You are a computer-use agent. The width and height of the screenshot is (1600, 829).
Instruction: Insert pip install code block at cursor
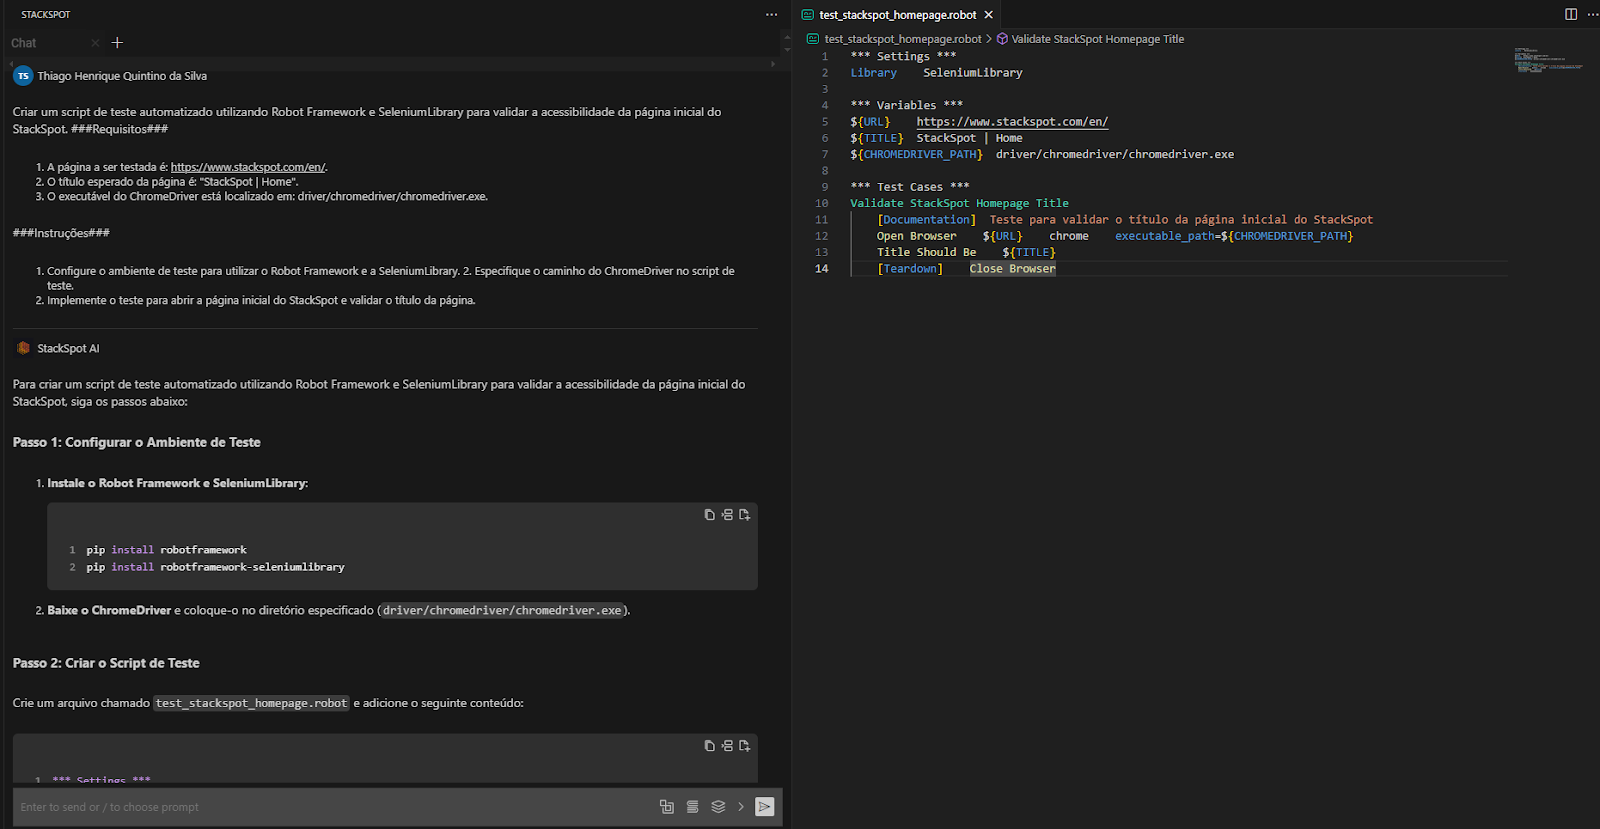point(727,514)
